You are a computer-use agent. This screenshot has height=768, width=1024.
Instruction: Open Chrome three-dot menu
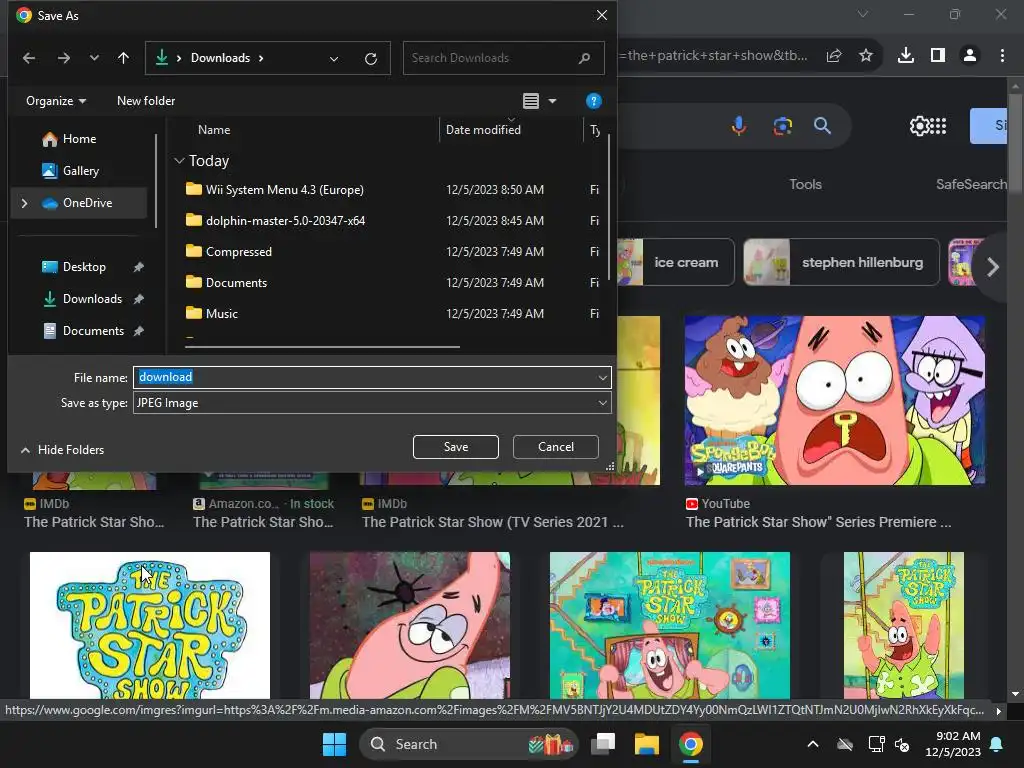coord(1002,56)
